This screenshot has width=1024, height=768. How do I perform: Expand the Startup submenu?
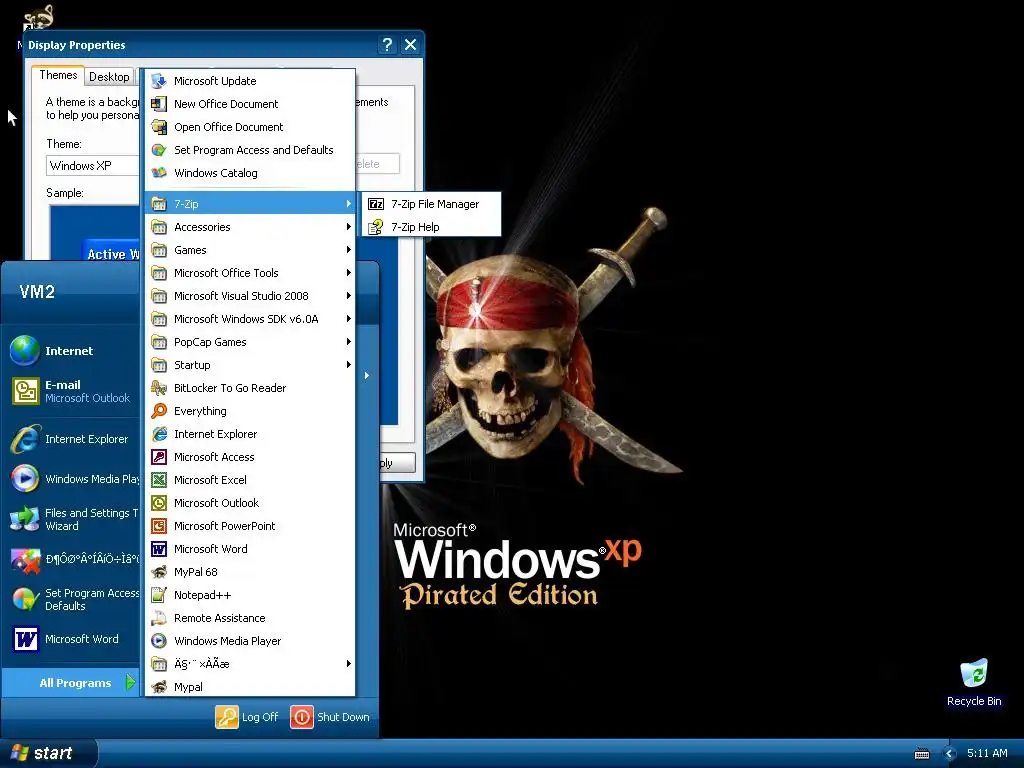[x=250, y=365]
